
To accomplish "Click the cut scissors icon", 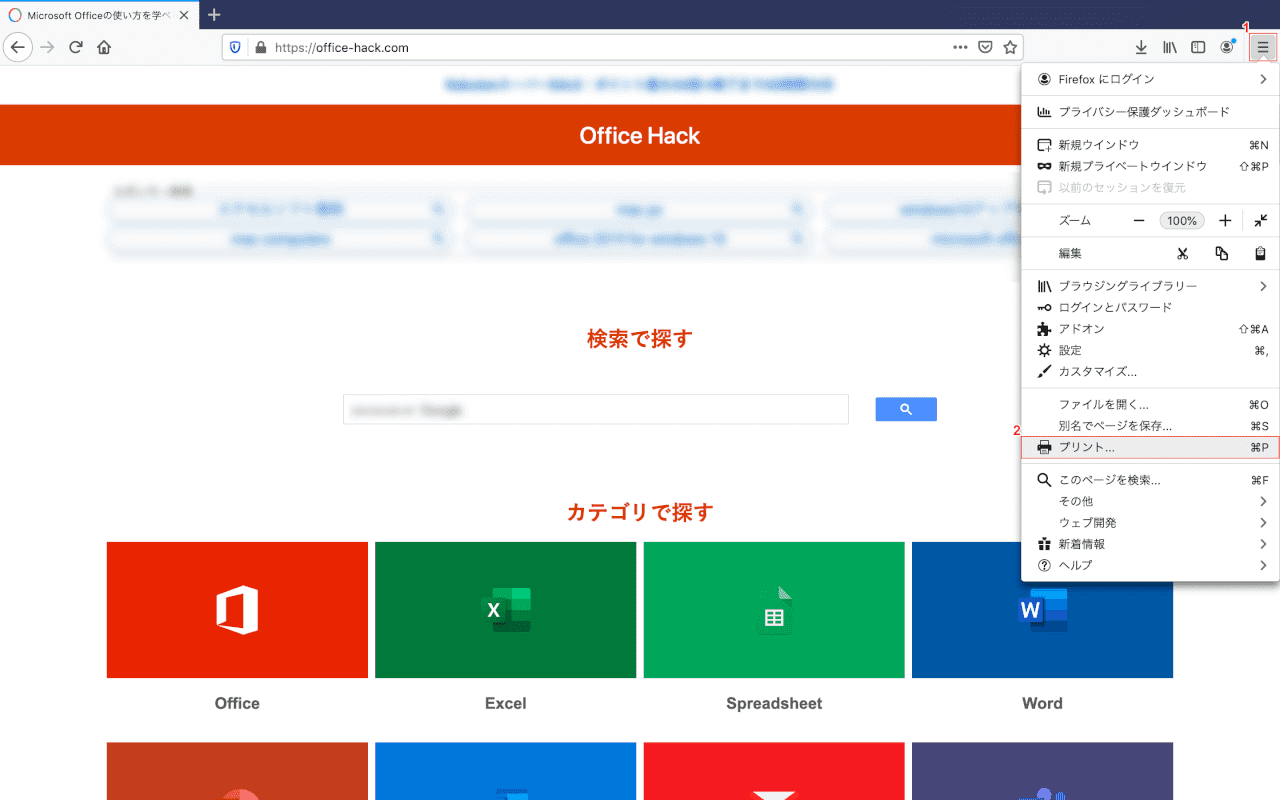I will click(1182, 253).
